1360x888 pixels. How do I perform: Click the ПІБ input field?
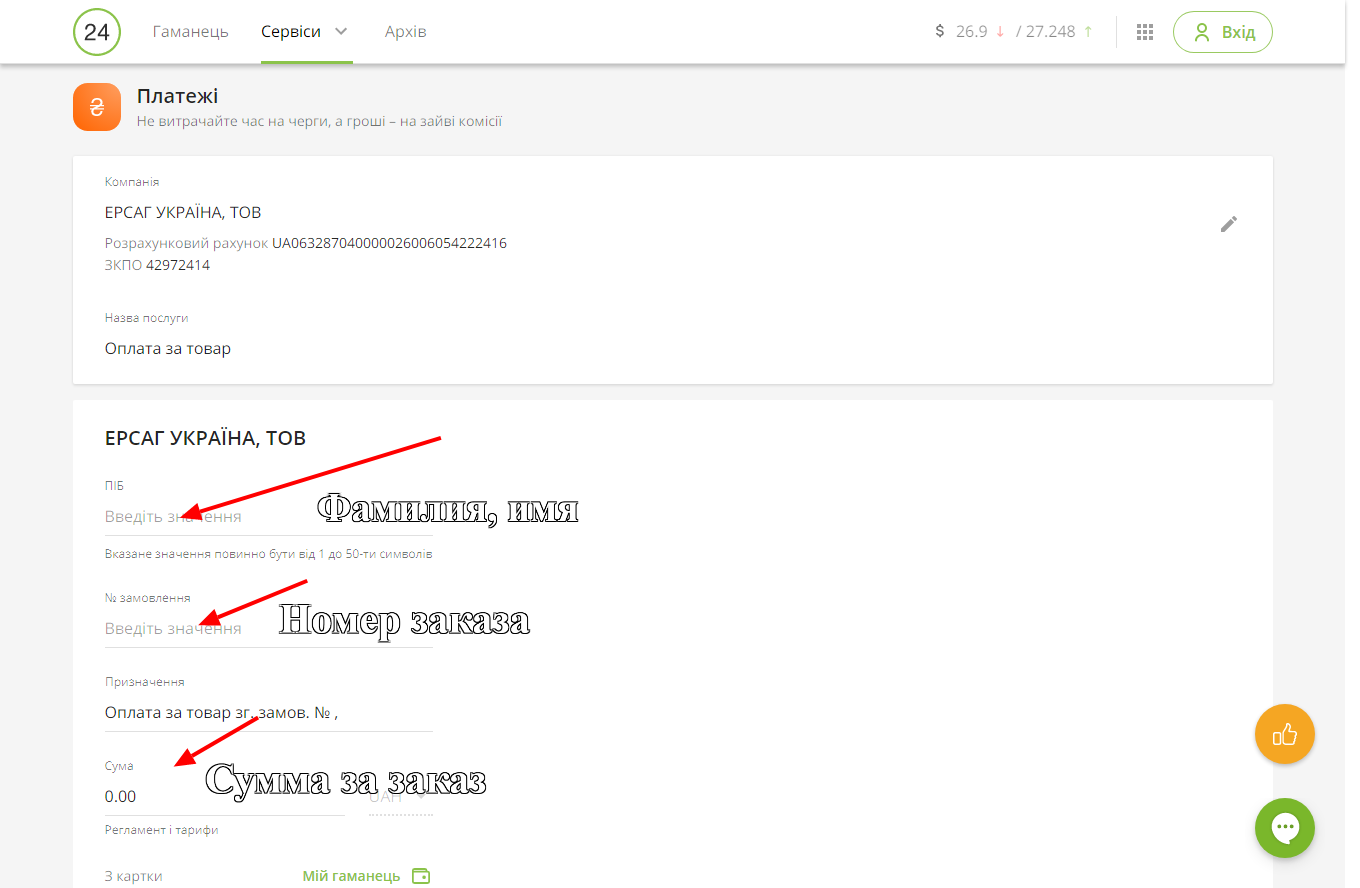tap(269, 517)
